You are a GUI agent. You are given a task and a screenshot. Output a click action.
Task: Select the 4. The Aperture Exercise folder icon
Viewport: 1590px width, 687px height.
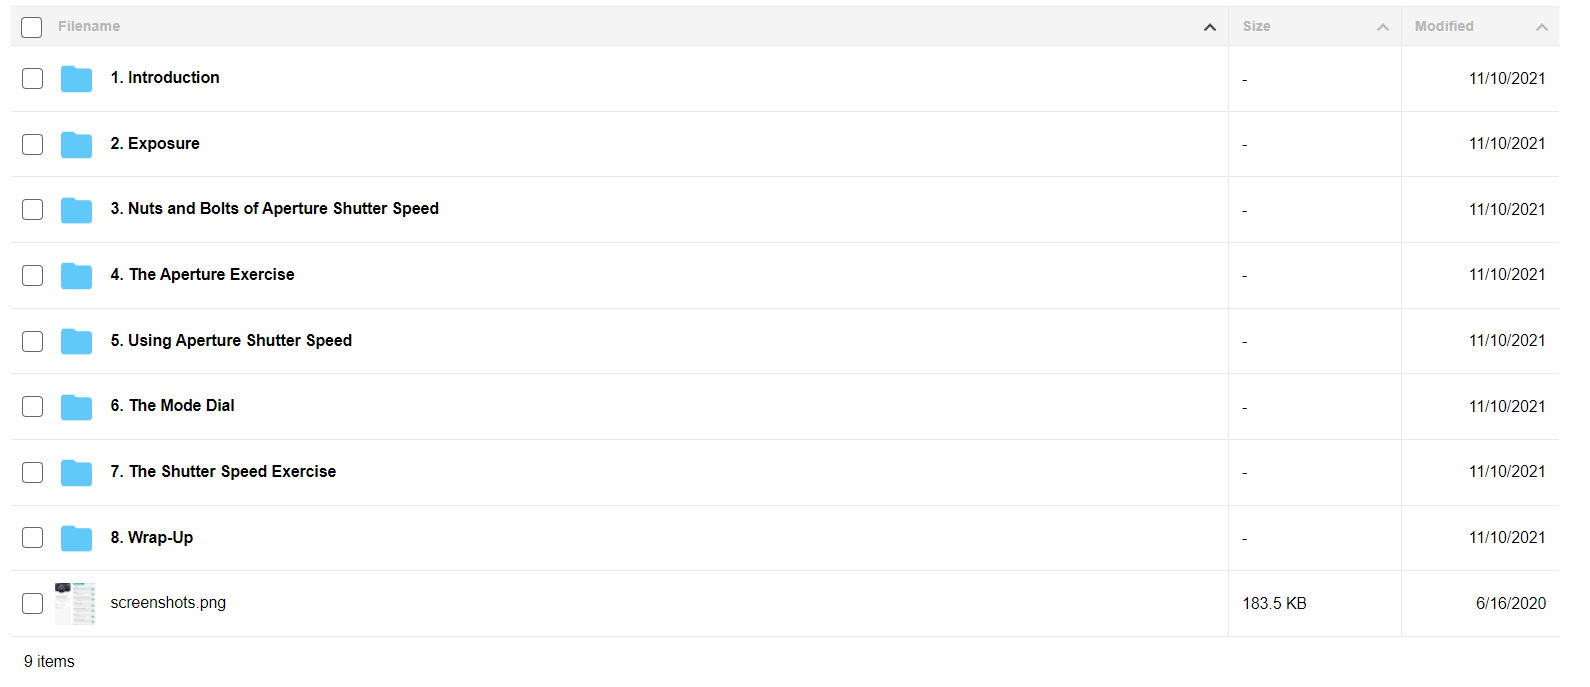pyautogui.click(x=76, y=276)
